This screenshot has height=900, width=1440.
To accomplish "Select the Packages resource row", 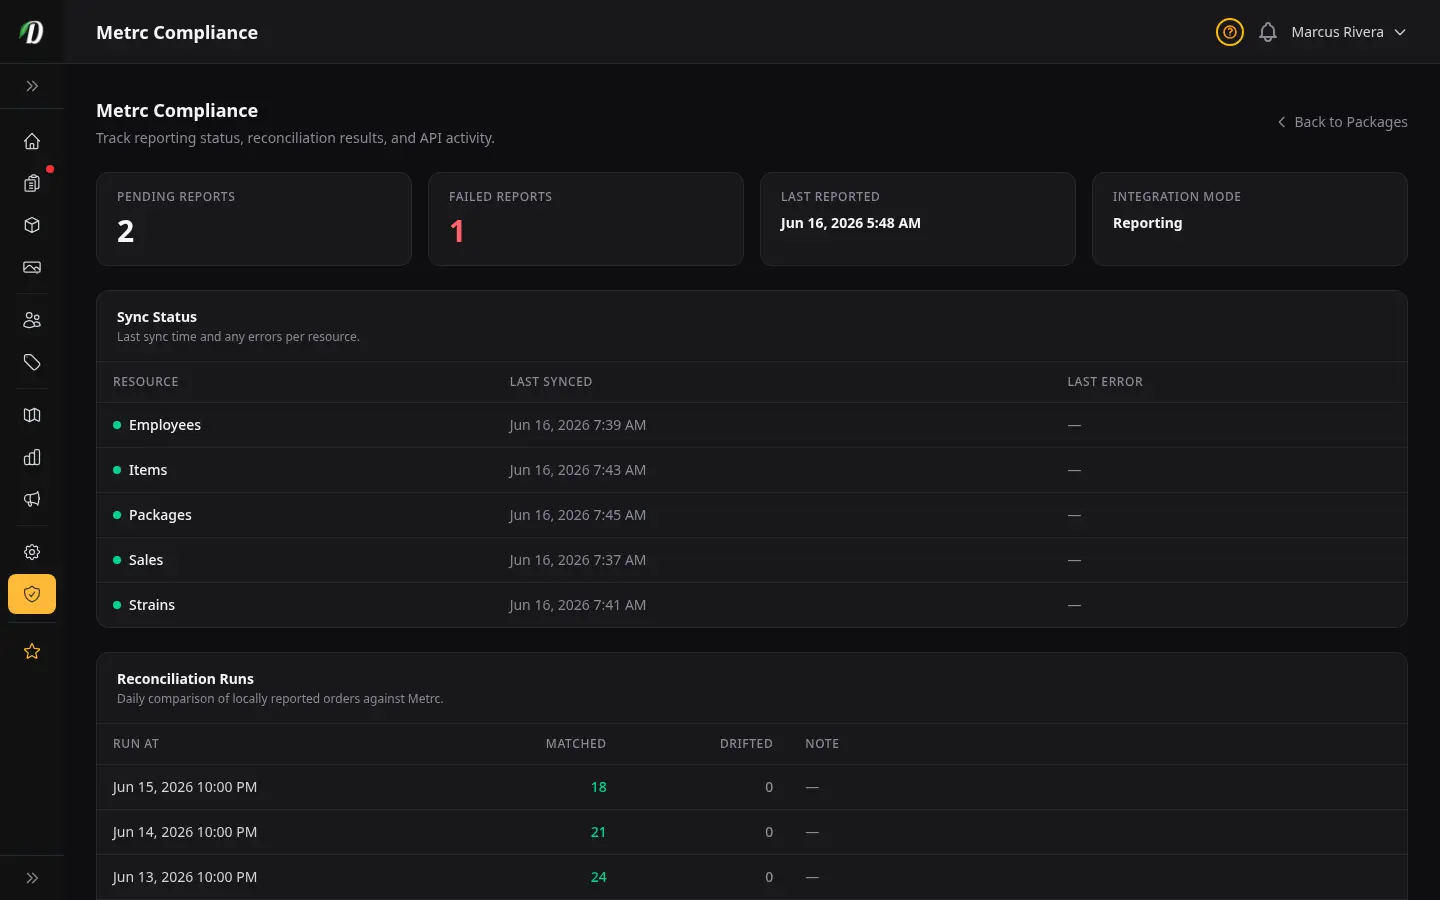I will 752,515.
